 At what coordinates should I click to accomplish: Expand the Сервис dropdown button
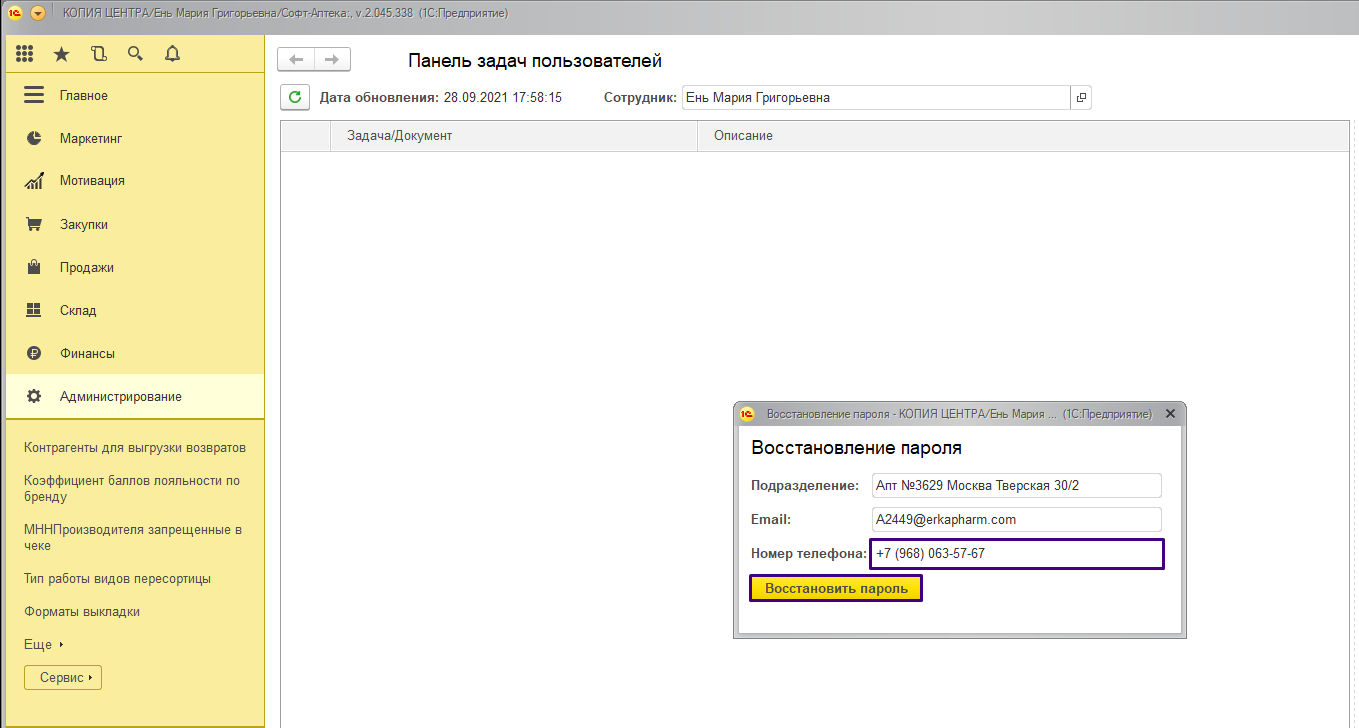(63, 678)
